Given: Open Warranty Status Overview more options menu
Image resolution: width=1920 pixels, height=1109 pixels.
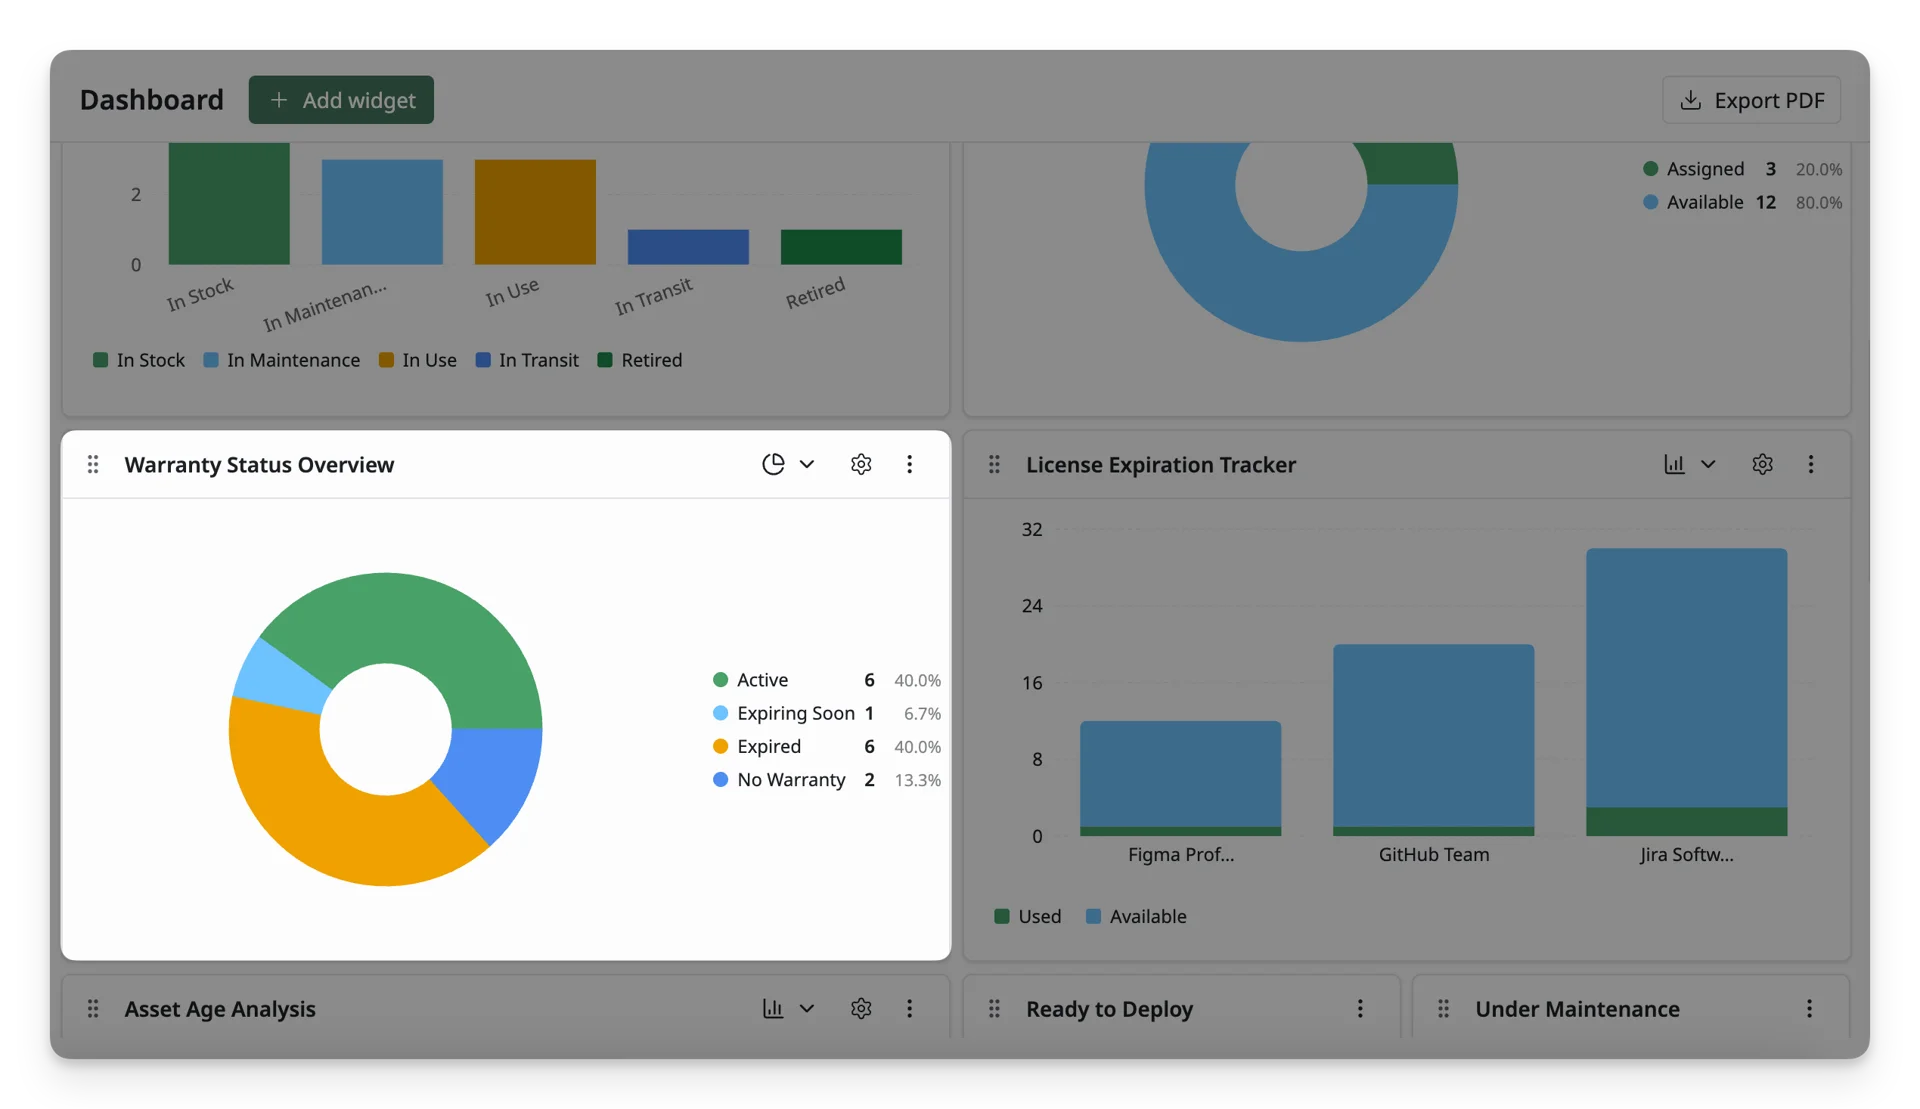Looking at the screenshot, I should 909,464.
